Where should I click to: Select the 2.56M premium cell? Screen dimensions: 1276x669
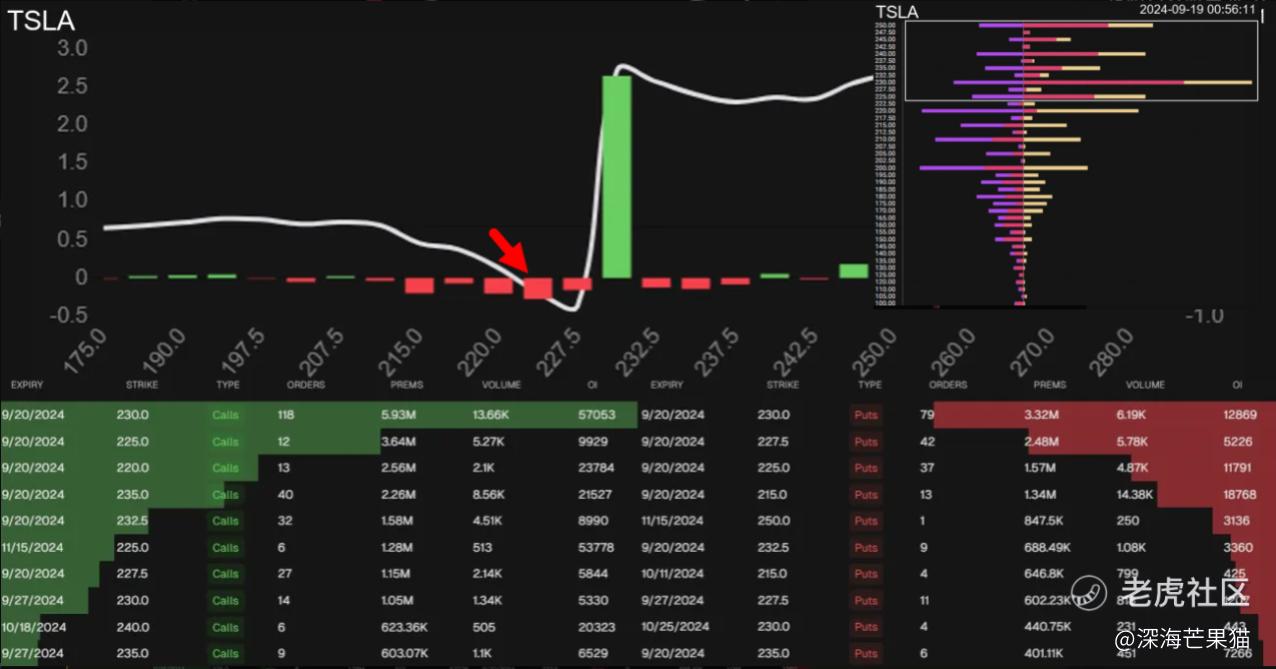pos(401,468)
